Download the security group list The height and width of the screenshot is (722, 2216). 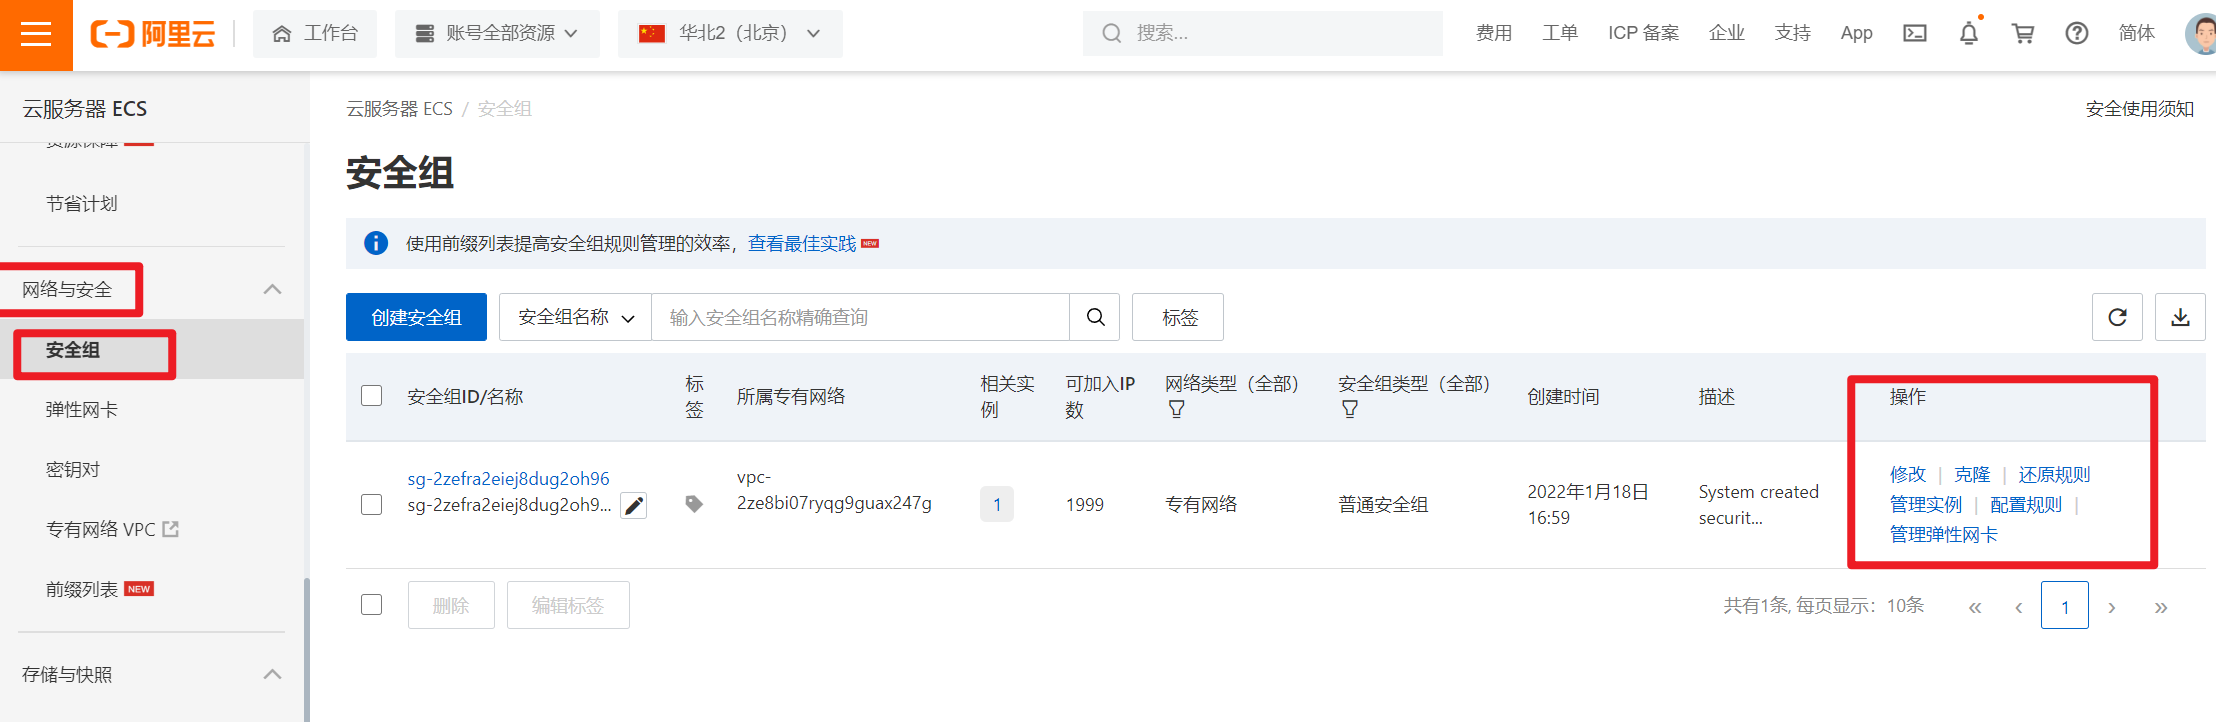point(2180,317)
